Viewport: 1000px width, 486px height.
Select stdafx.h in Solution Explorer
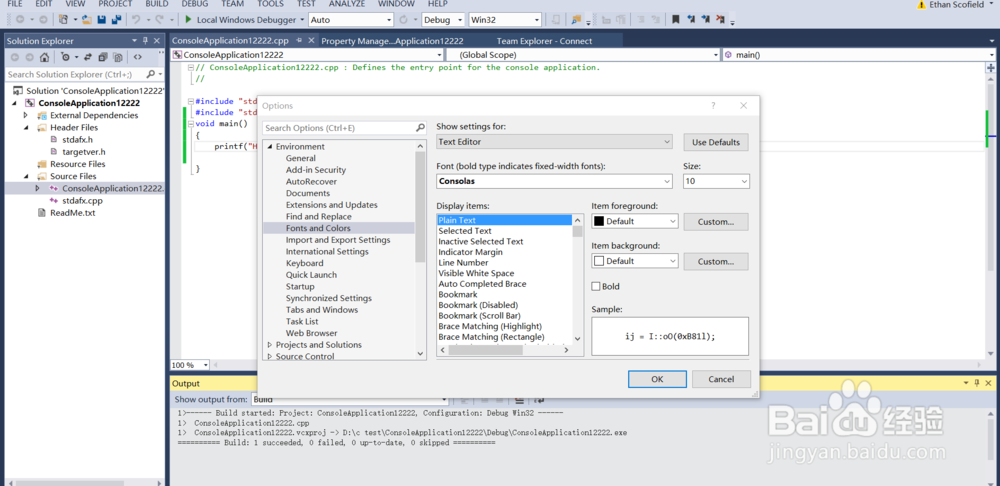coord(77,140)
